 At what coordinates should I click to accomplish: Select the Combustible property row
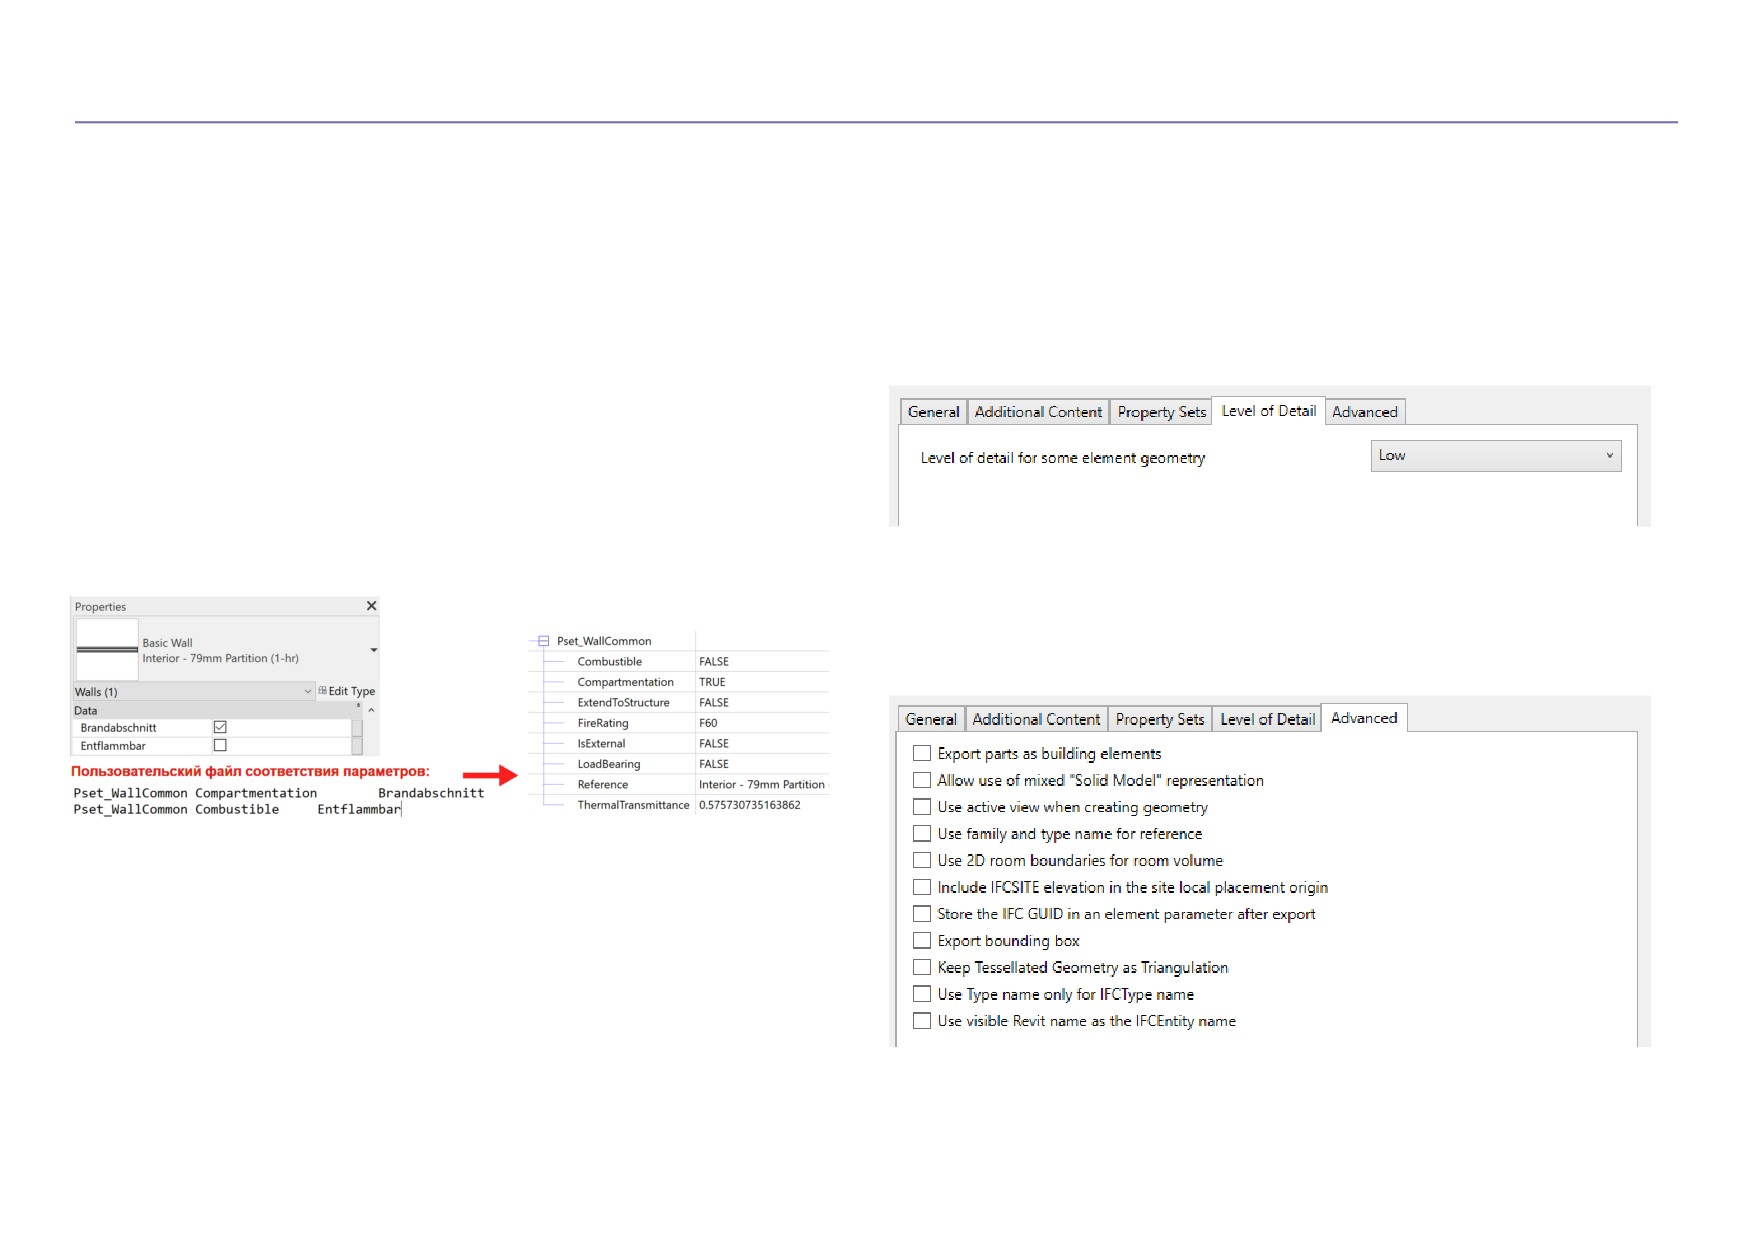(x=679, y=662)
